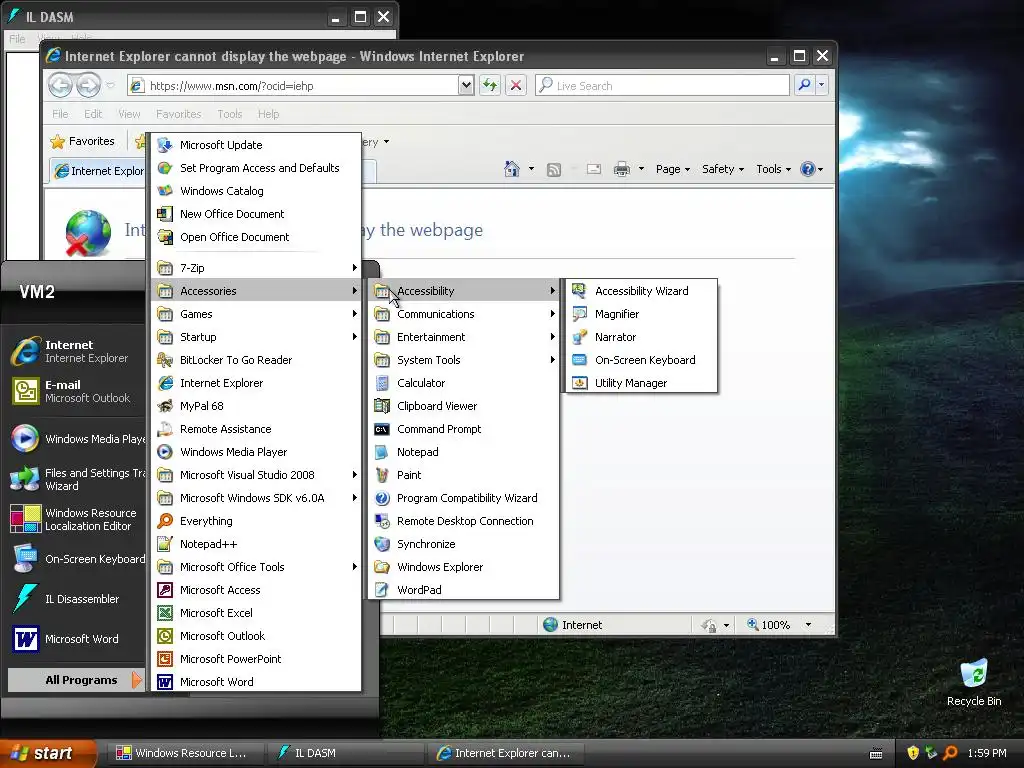1024x768 pixels.
Task: Open Internet Explorer in pinned start list
Action: [x=76, y=351]
